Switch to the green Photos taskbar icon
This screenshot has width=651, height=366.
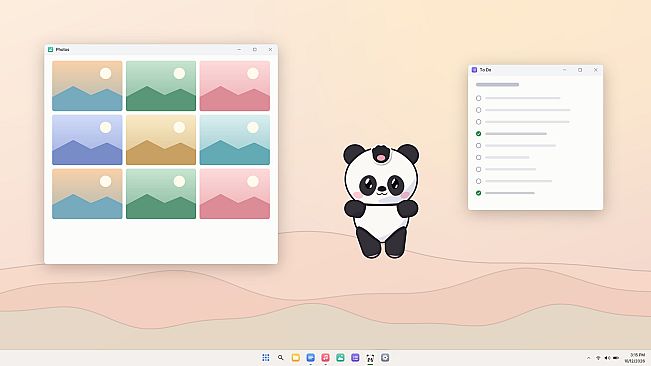[340, 357]
